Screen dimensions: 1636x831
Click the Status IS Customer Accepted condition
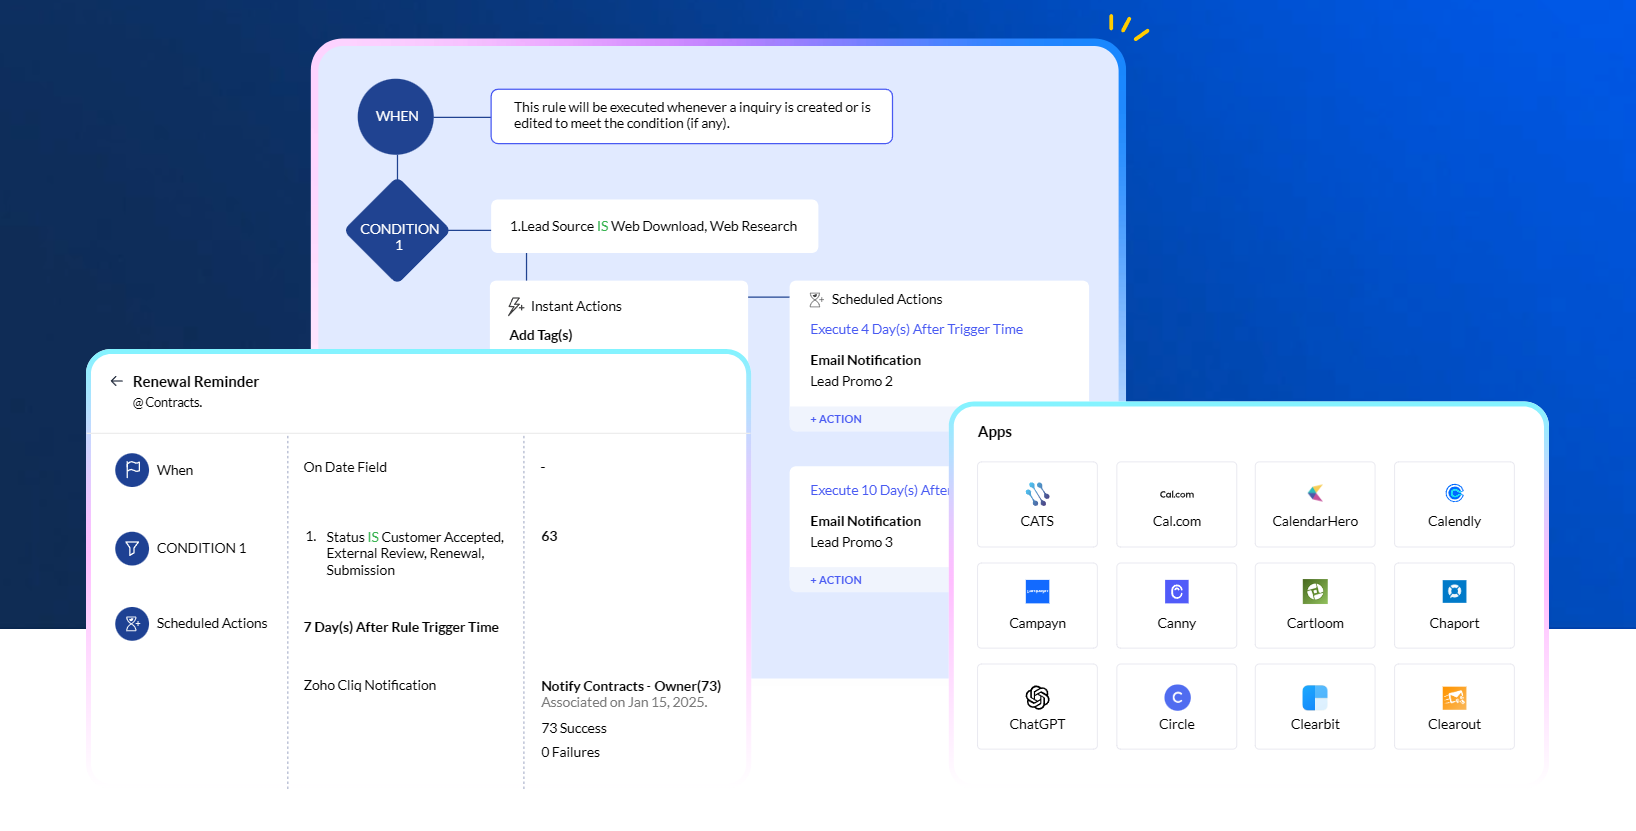(415, 553)
